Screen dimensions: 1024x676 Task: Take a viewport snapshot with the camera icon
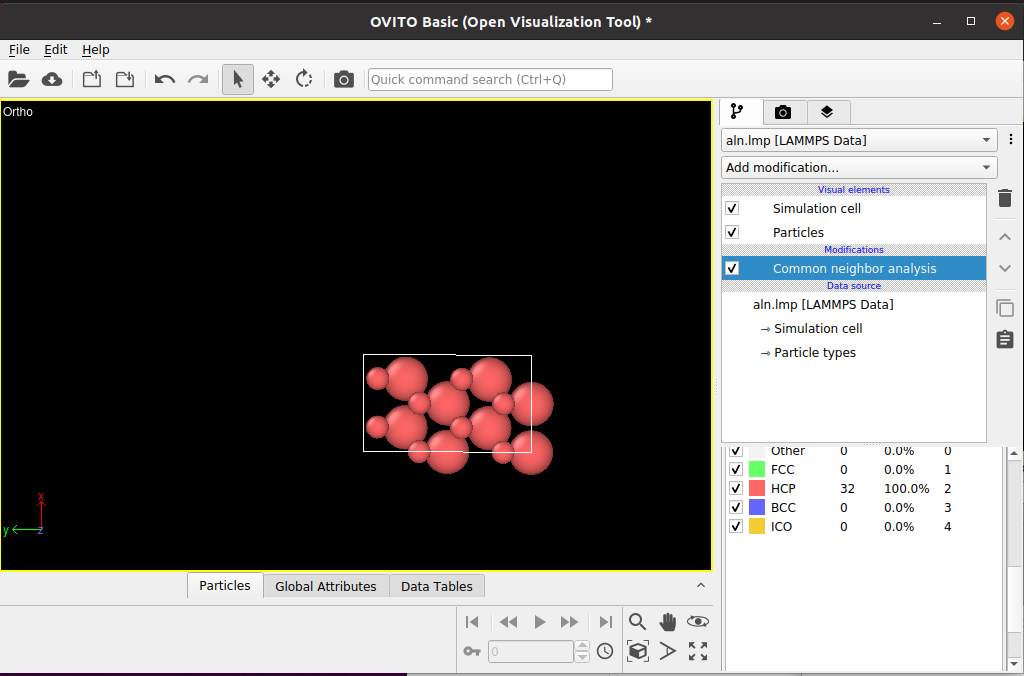tap(344, 79)
